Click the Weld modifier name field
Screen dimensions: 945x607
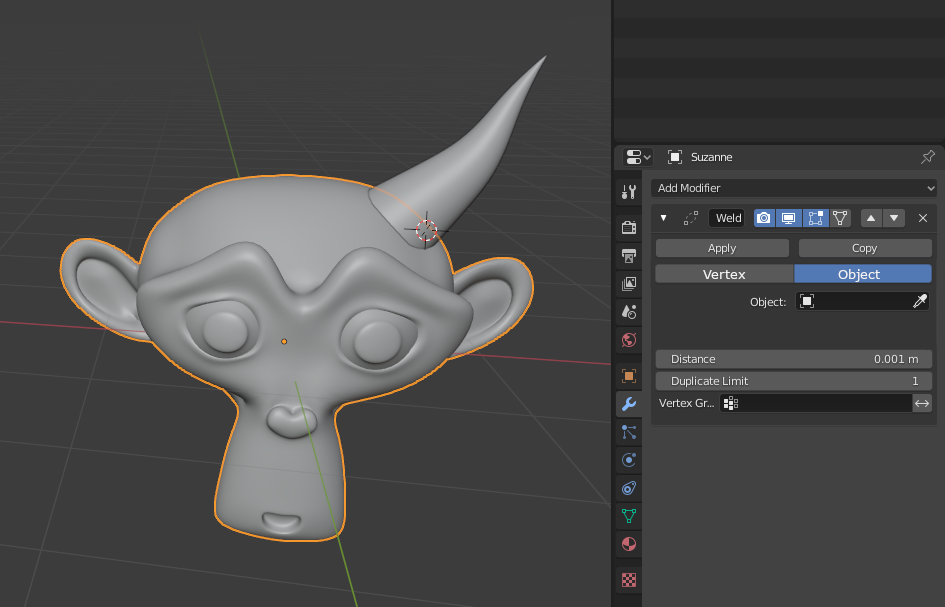tap(727, 218)
